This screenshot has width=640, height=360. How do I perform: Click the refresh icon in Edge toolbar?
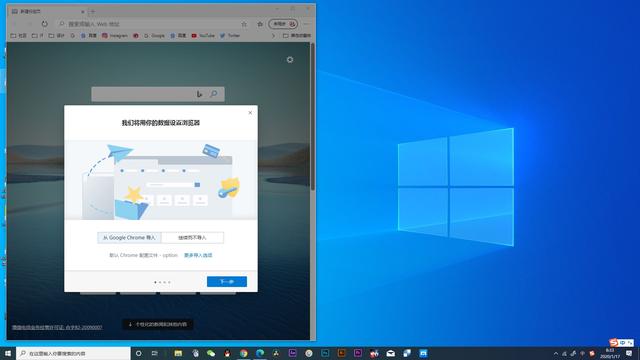pos(44,24)
